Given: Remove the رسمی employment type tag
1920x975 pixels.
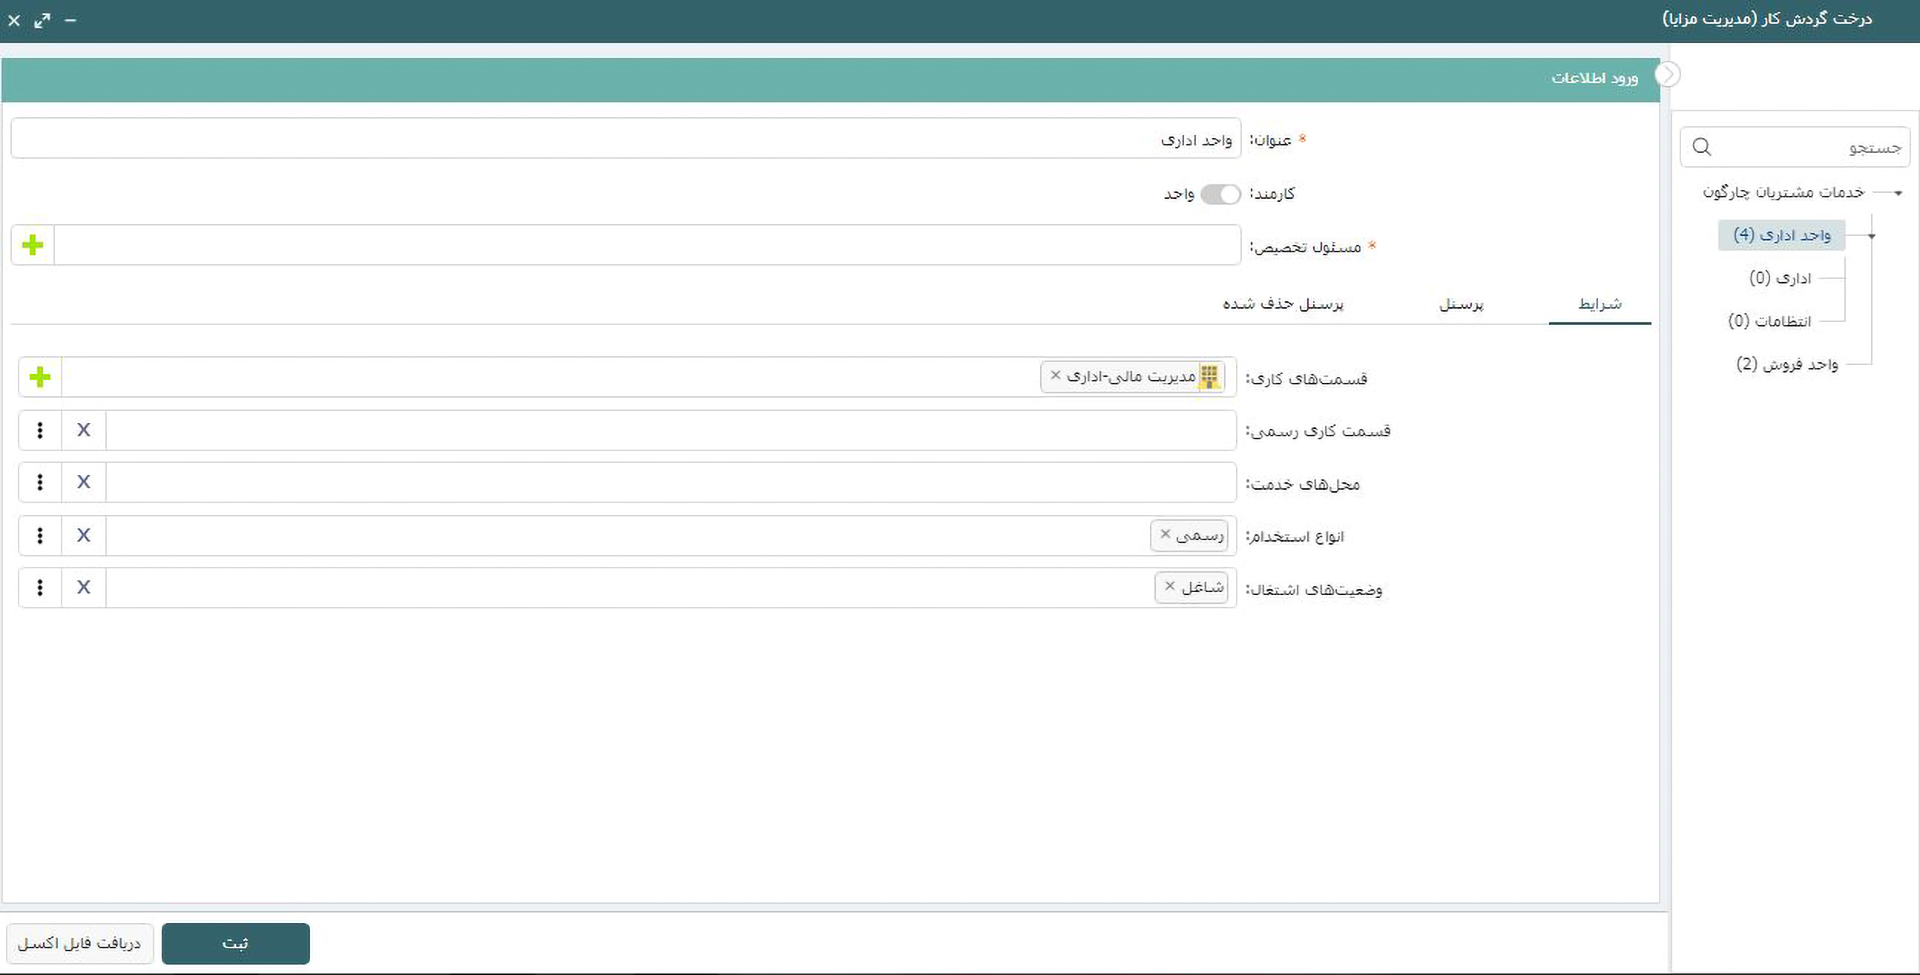Looking at the screenshot, I should (1165, 535).
